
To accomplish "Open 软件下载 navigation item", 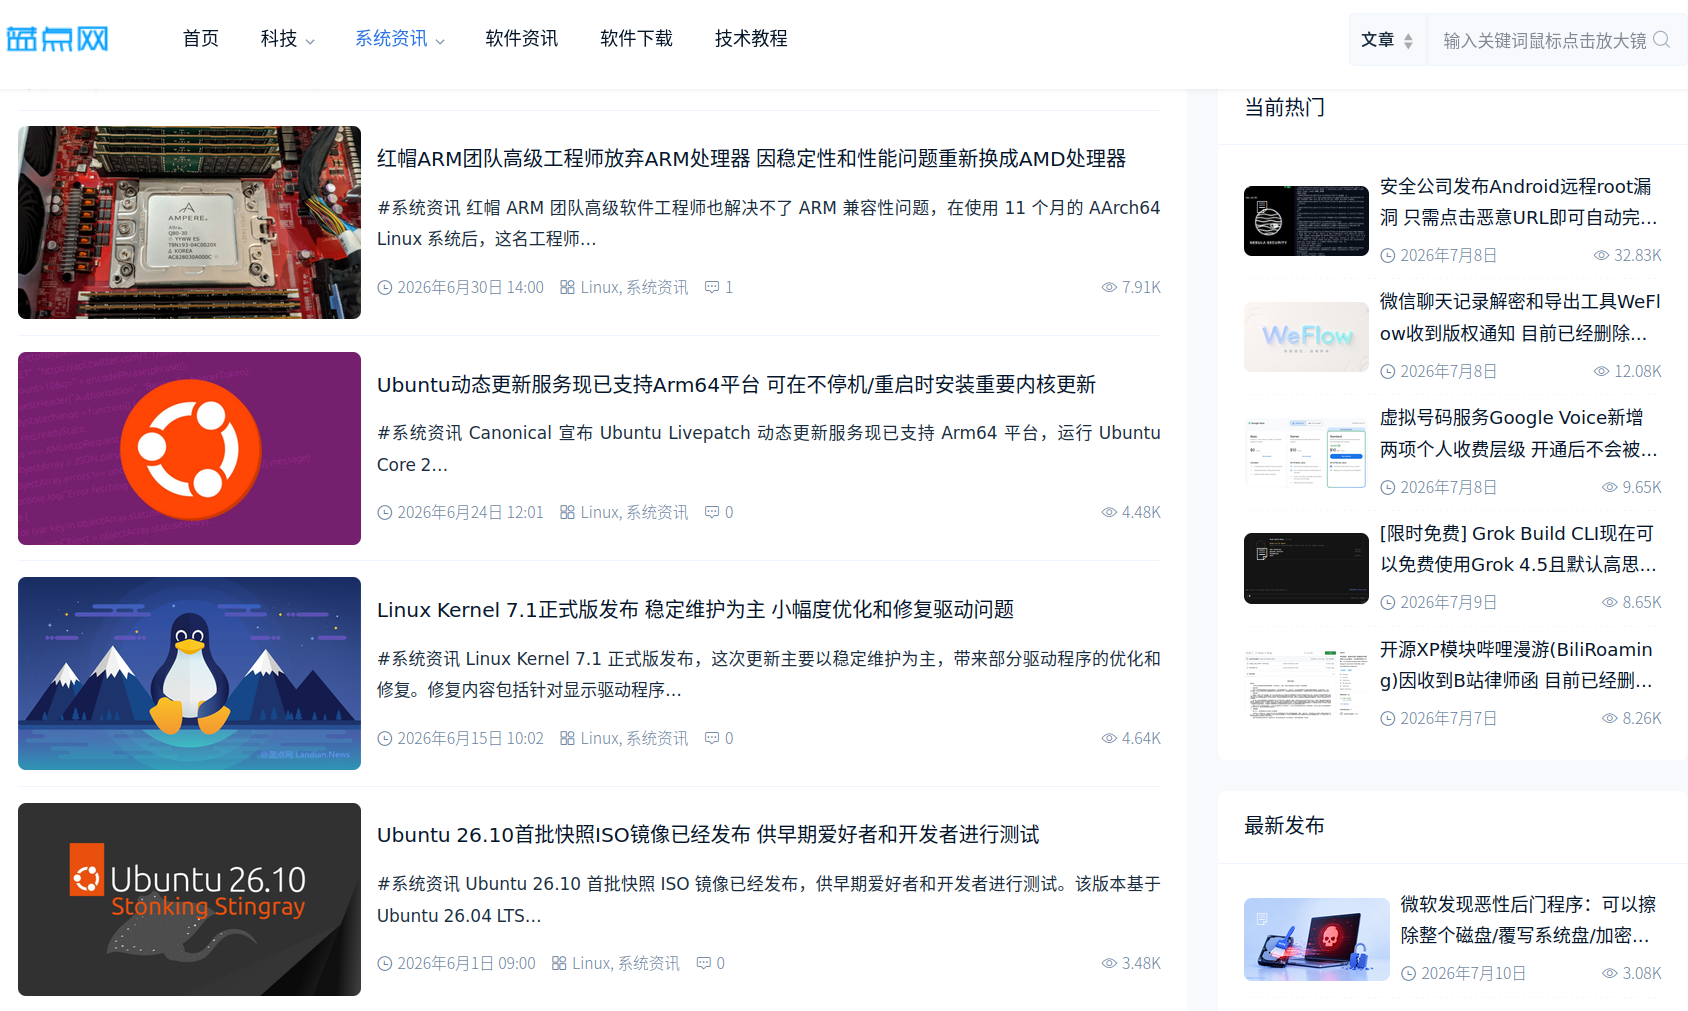I will [636, 38].
